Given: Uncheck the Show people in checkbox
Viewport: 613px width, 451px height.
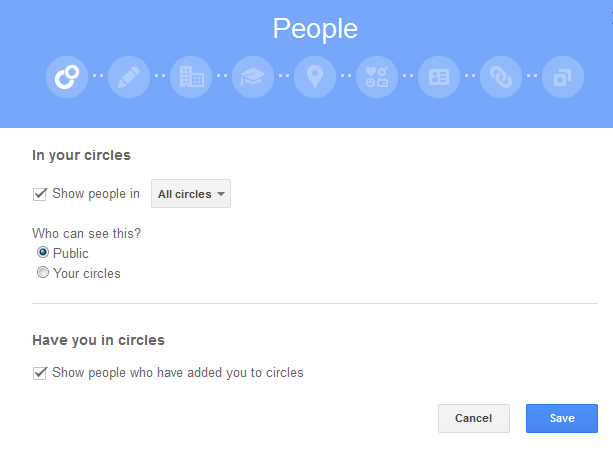Looking at the screenshot, I should [x=40, y=194].
